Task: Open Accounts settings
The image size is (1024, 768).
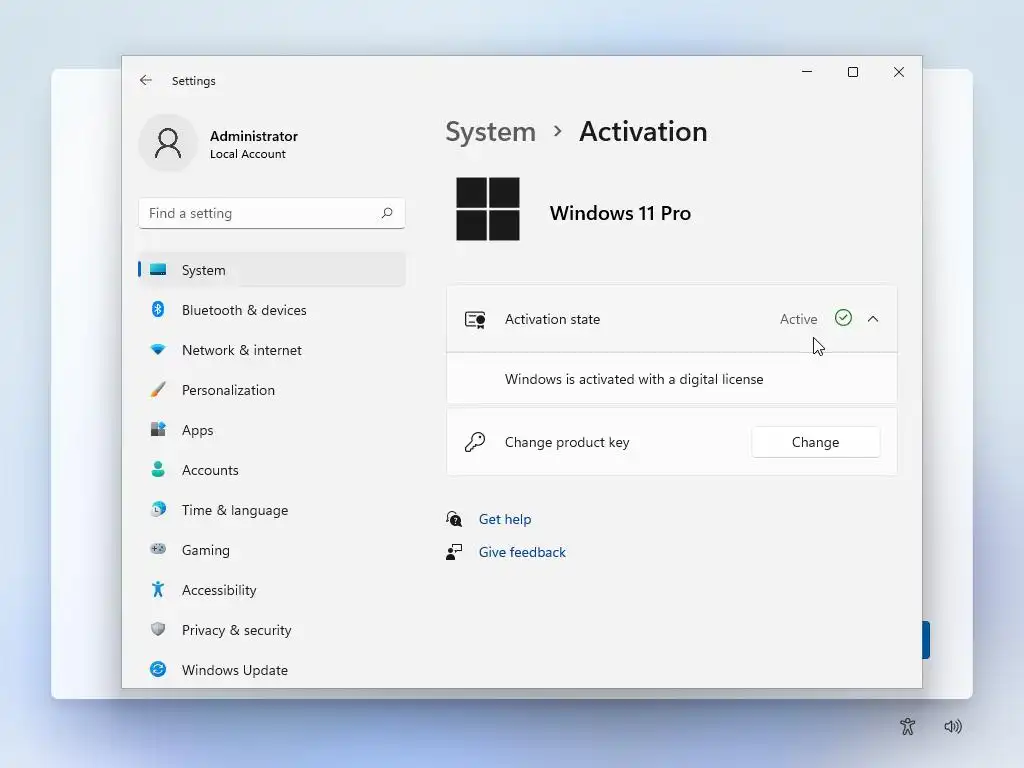Action: [272, 470]
